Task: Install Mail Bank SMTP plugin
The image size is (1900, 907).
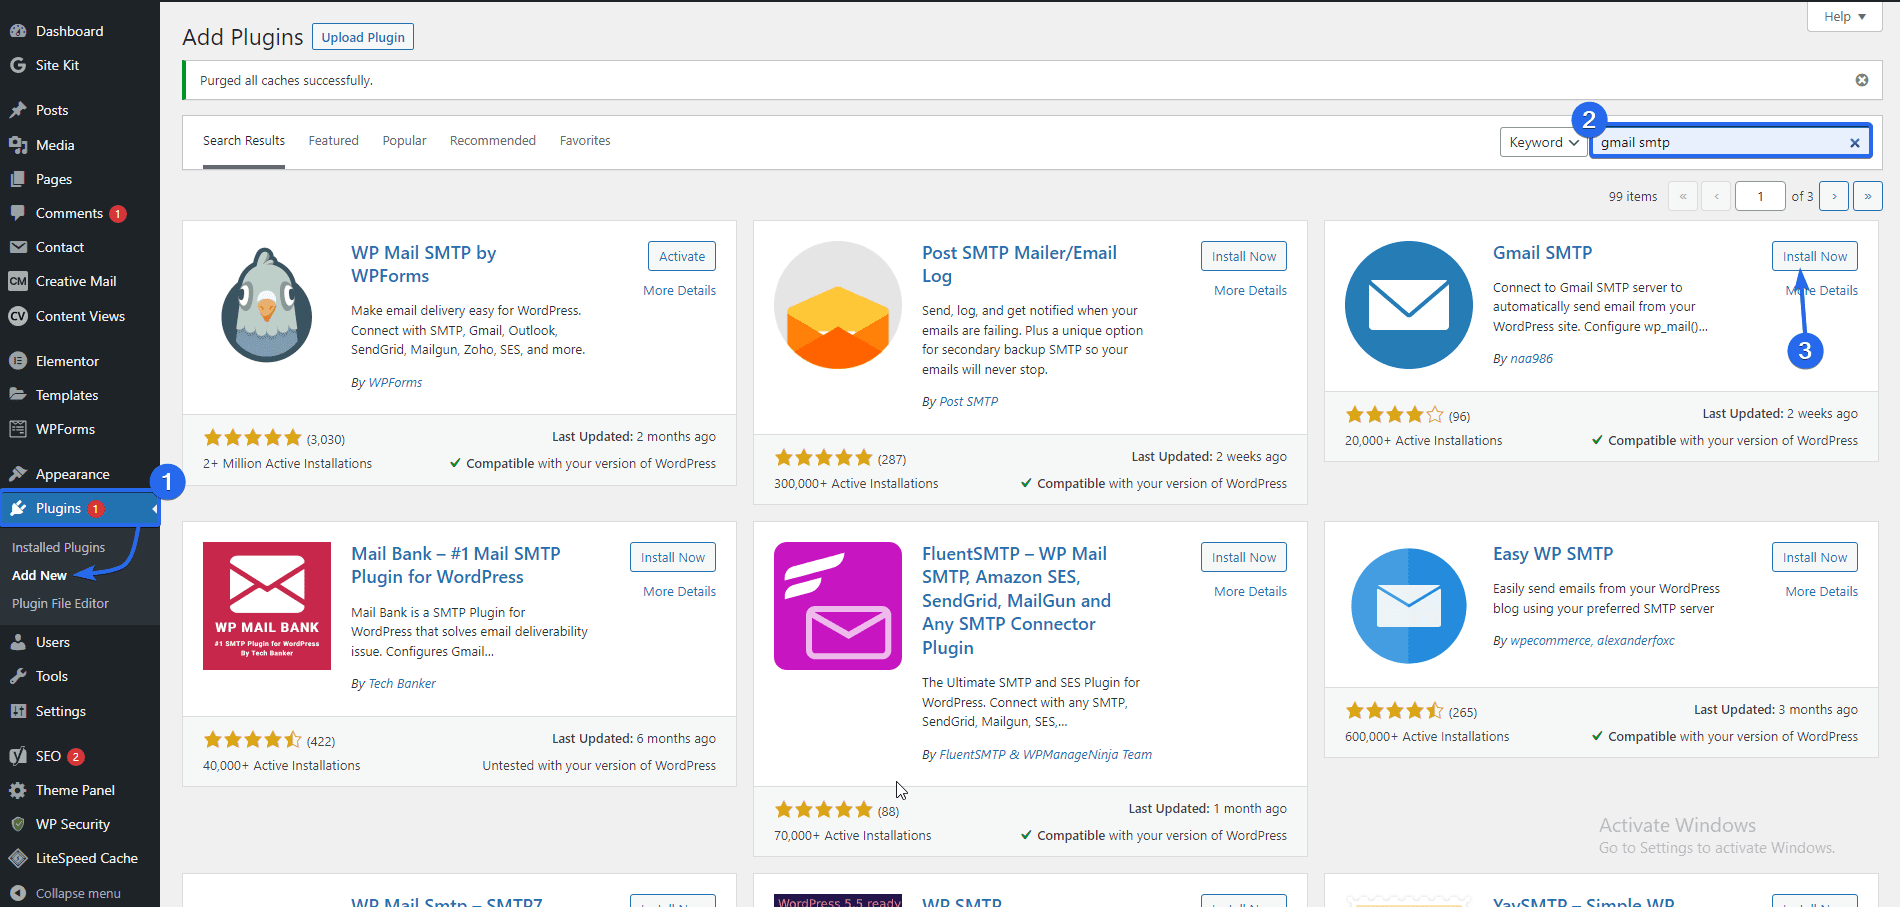Action: (673, 557)
